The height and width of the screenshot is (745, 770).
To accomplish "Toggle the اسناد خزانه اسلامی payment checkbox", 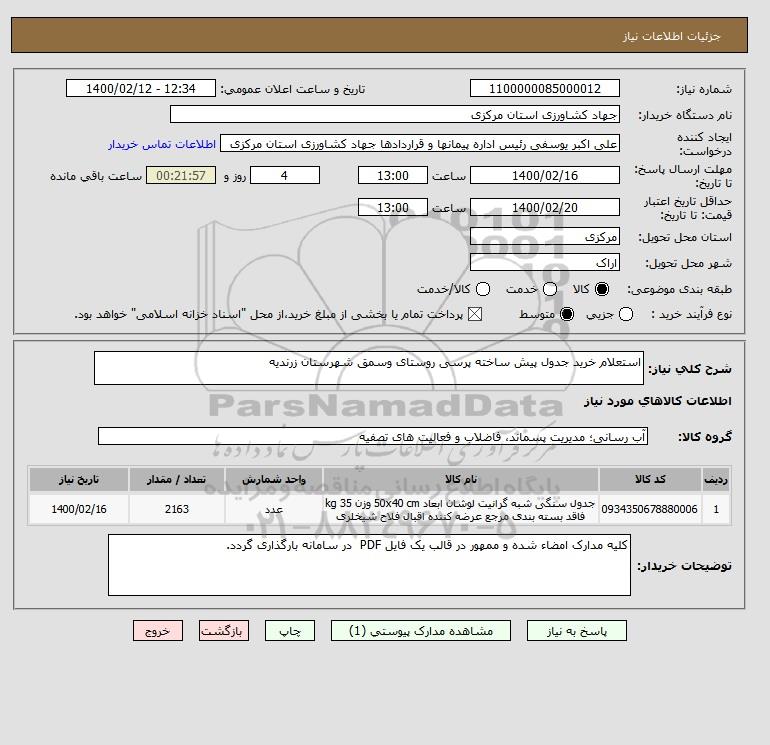I will [475, 314].
